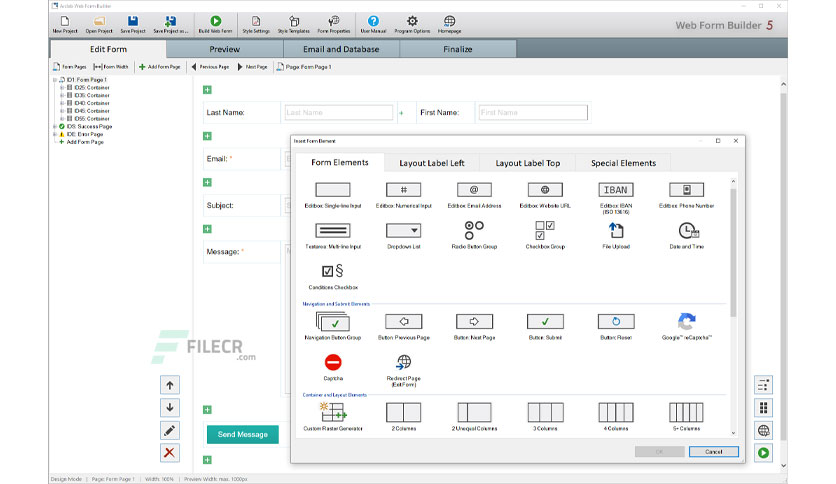Open Style Templates from the toolbar
This screenshot has width=836, height=484.
[293, 25]
